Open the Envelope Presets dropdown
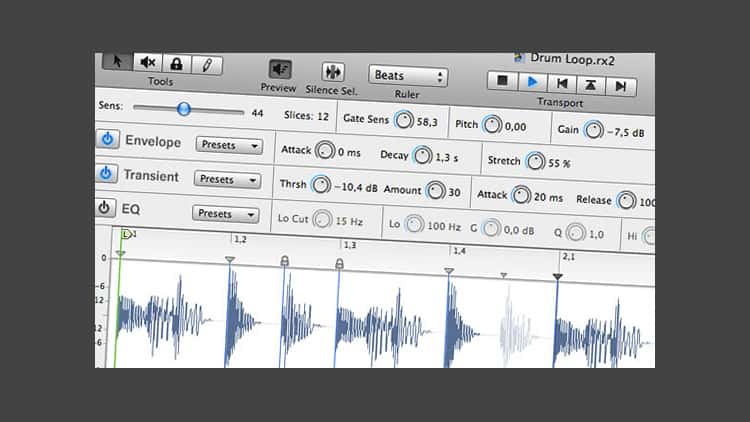This screenshot has width=750, height=422. click(229, 145)
